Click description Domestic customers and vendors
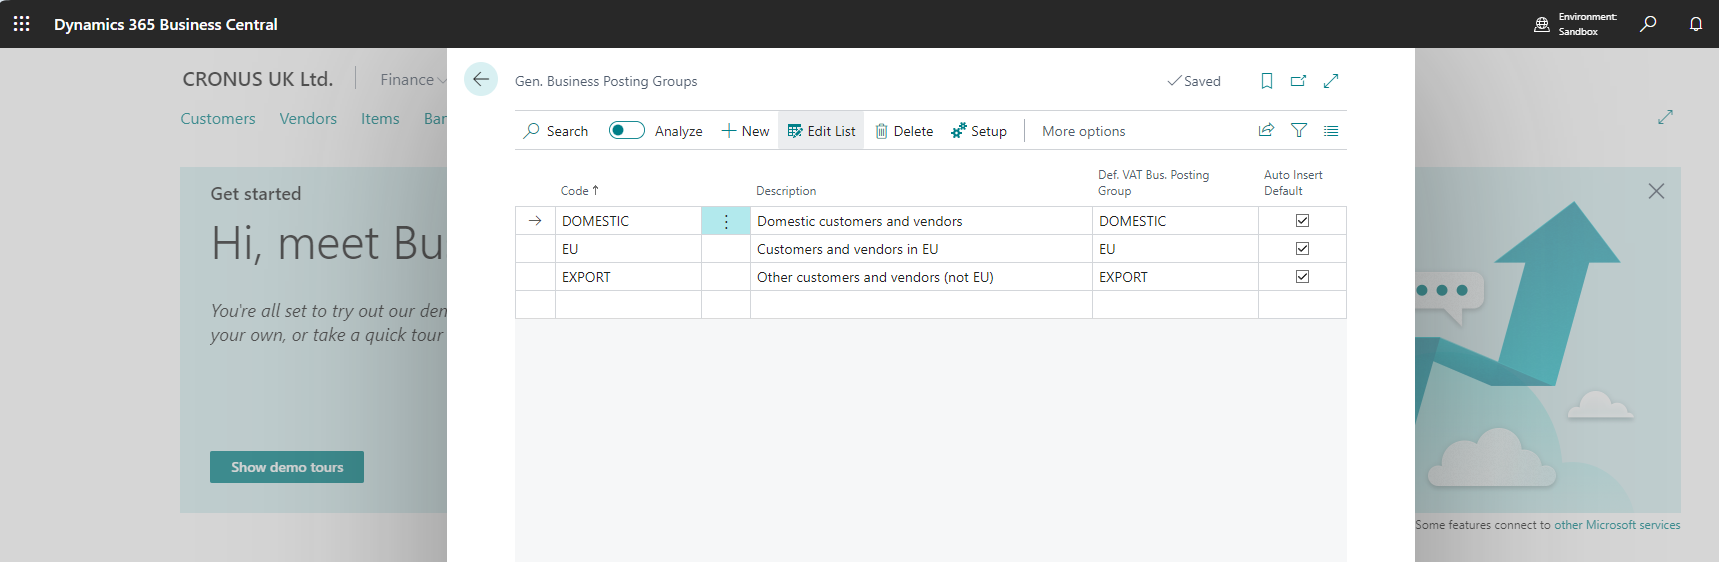Viewport: 1719px width, 562px height. click(921, 221)
